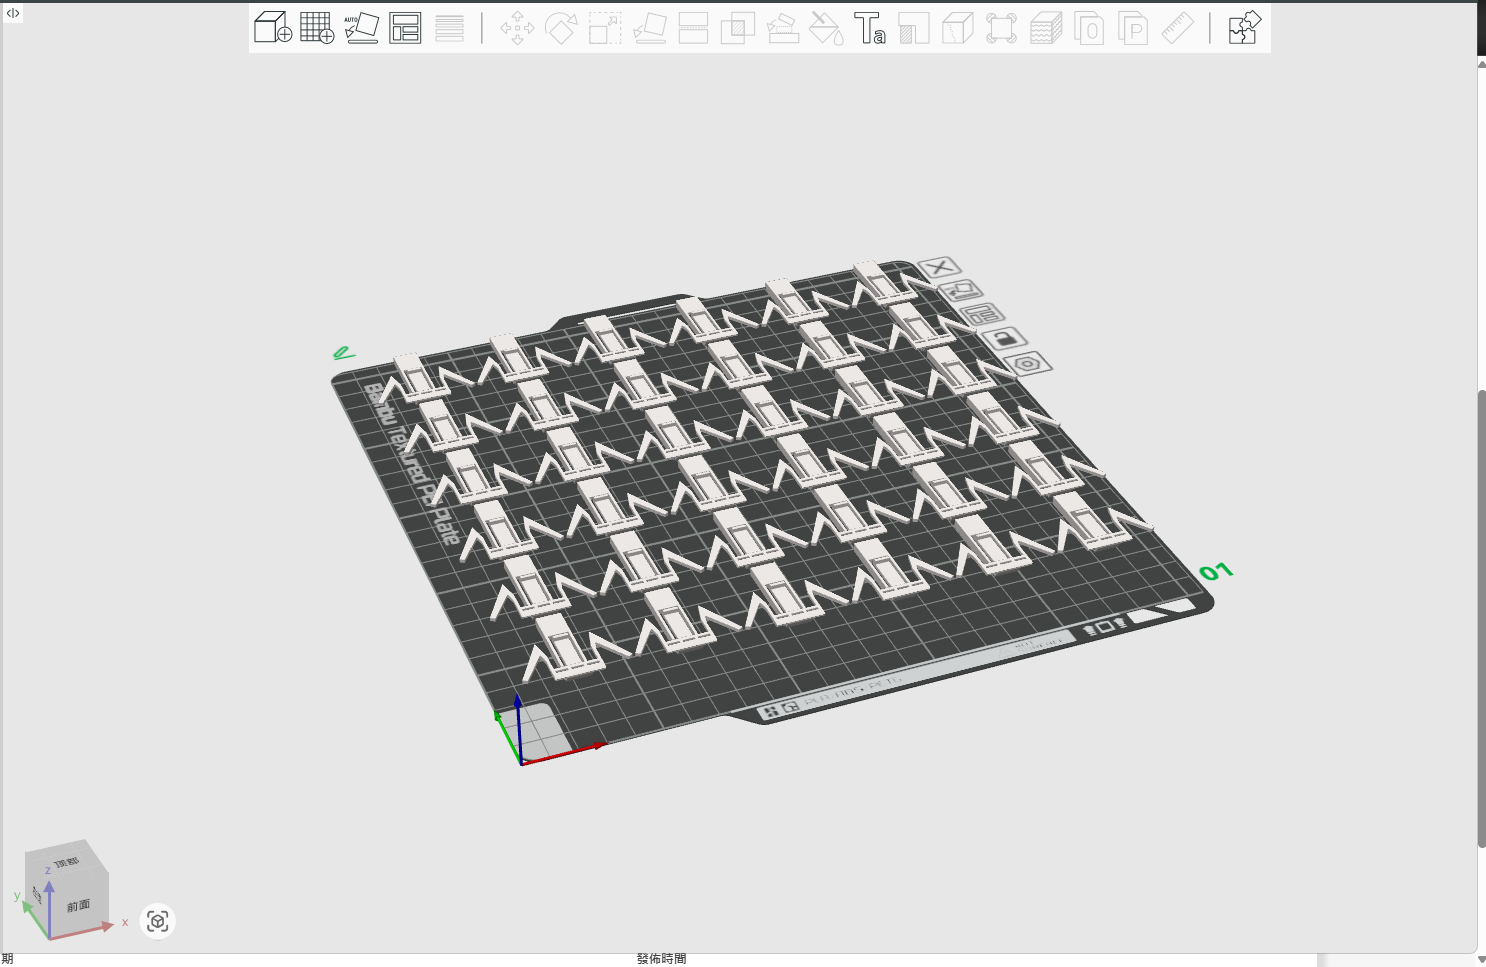Click the collapse sidebar arrows at top-left
This screenshot has width=1486, height=967.
pos(13,13)
